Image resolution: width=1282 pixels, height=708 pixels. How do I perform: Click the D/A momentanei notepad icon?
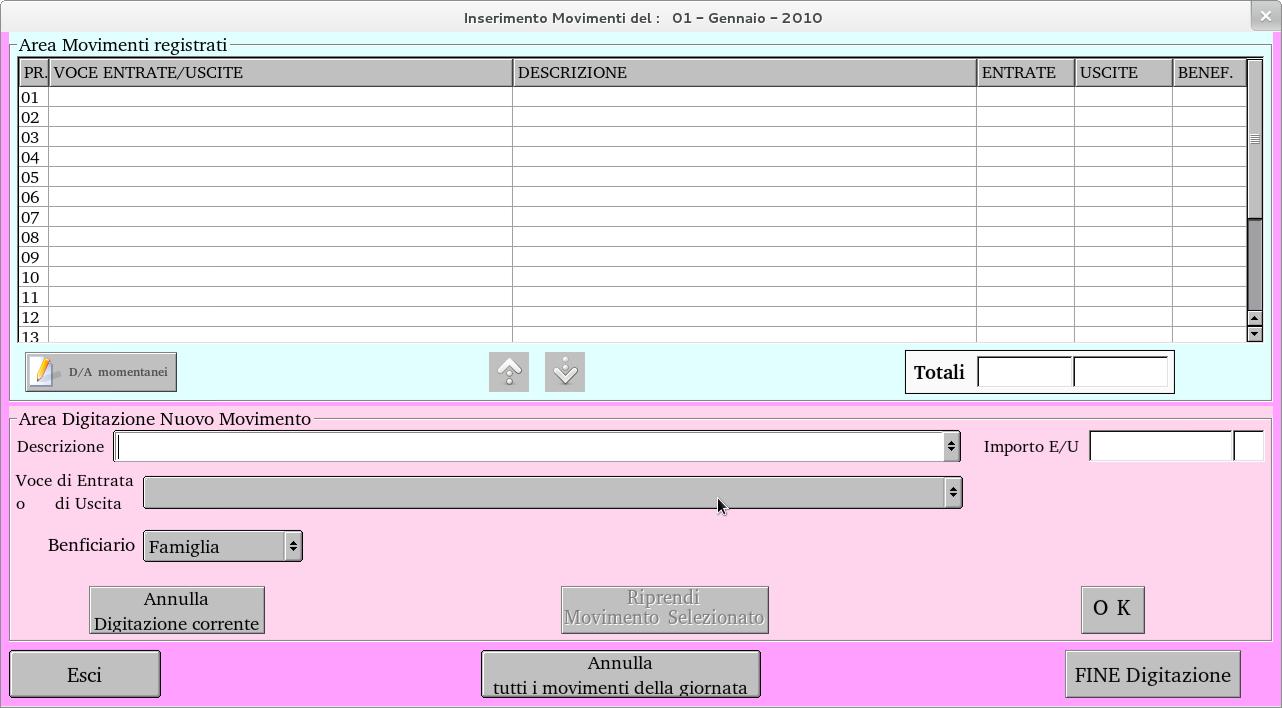[42, 372]
